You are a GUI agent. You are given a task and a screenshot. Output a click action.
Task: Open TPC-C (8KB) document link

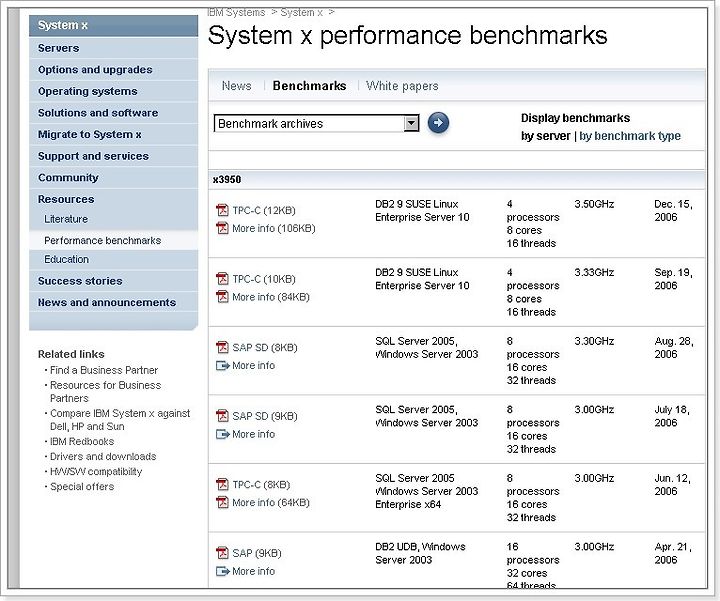coord(261,485)
